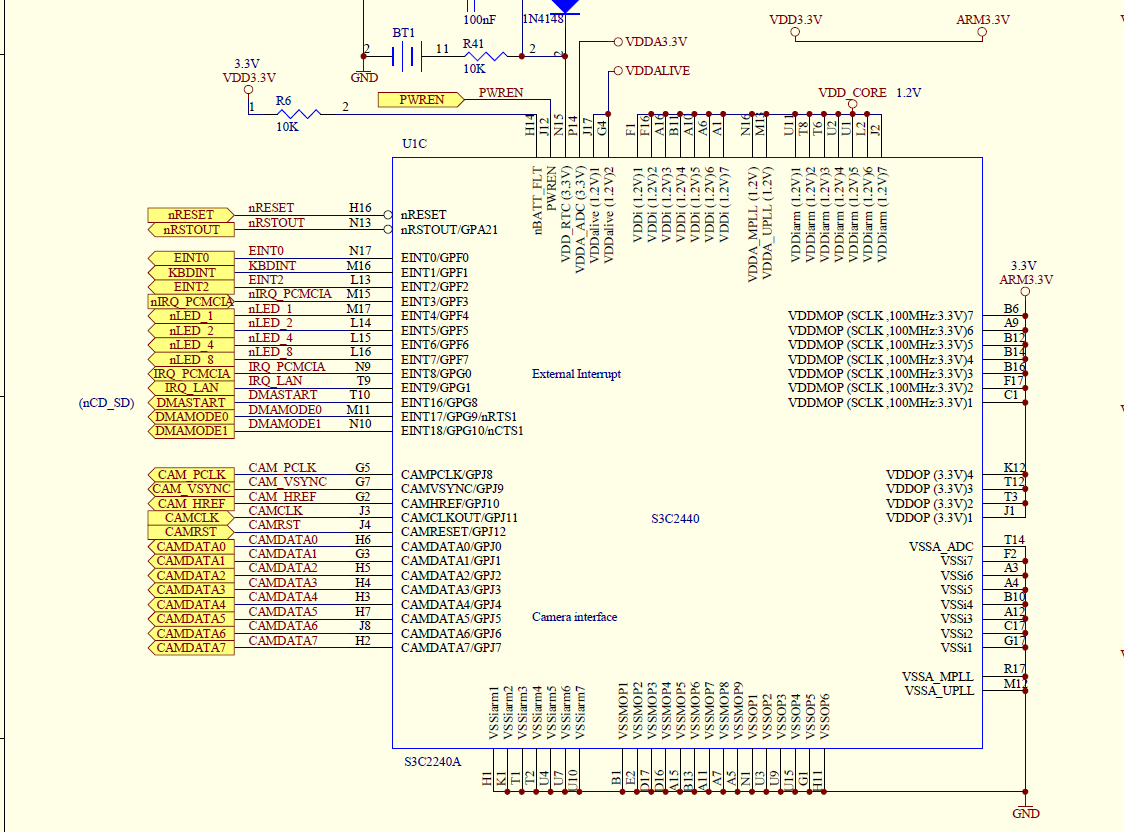
Task: Select the EINT17/GPG9/nRTS1 pin name
Action: point(459,417)
